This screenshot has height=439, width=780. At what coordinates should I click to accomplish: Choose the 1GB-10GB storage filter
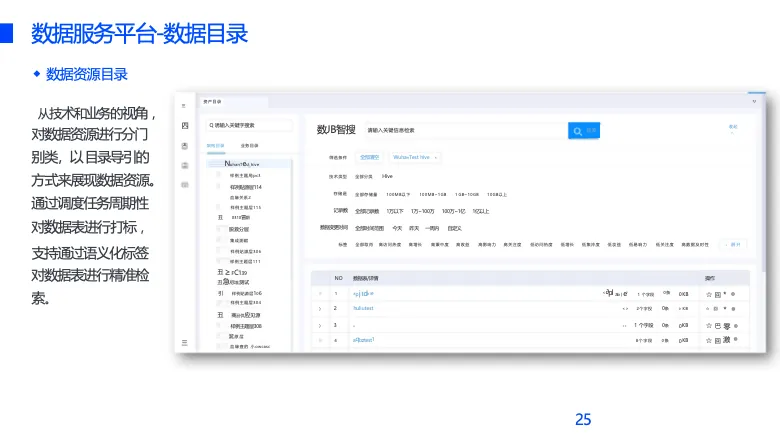[x=467, y=194]
